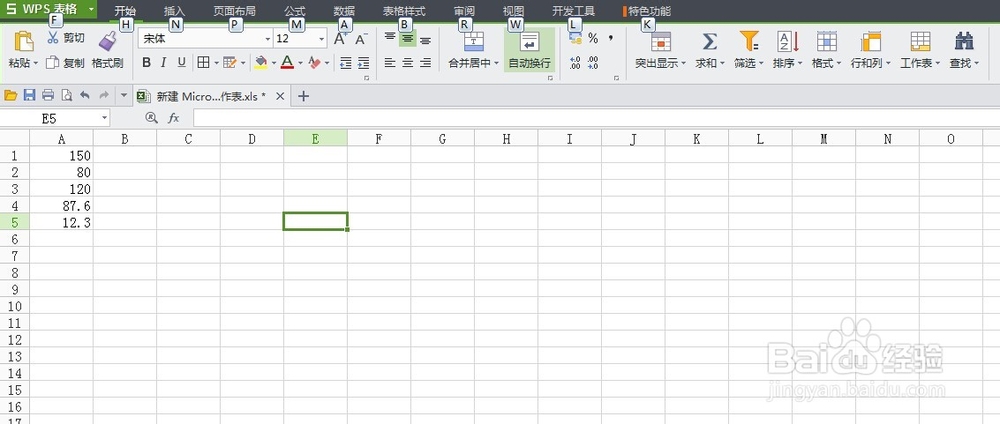Click inside the formula bar input

[596, 118]
